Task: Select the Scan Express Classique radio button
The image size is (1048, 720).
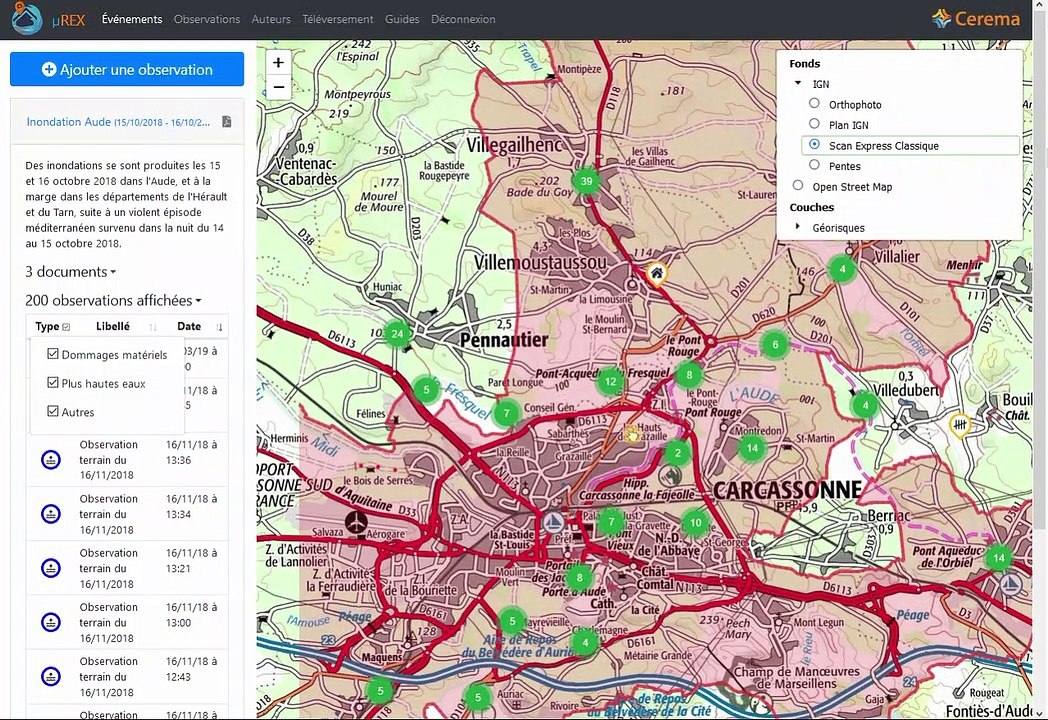Action: pyautogui.click(x=814, y=144)
